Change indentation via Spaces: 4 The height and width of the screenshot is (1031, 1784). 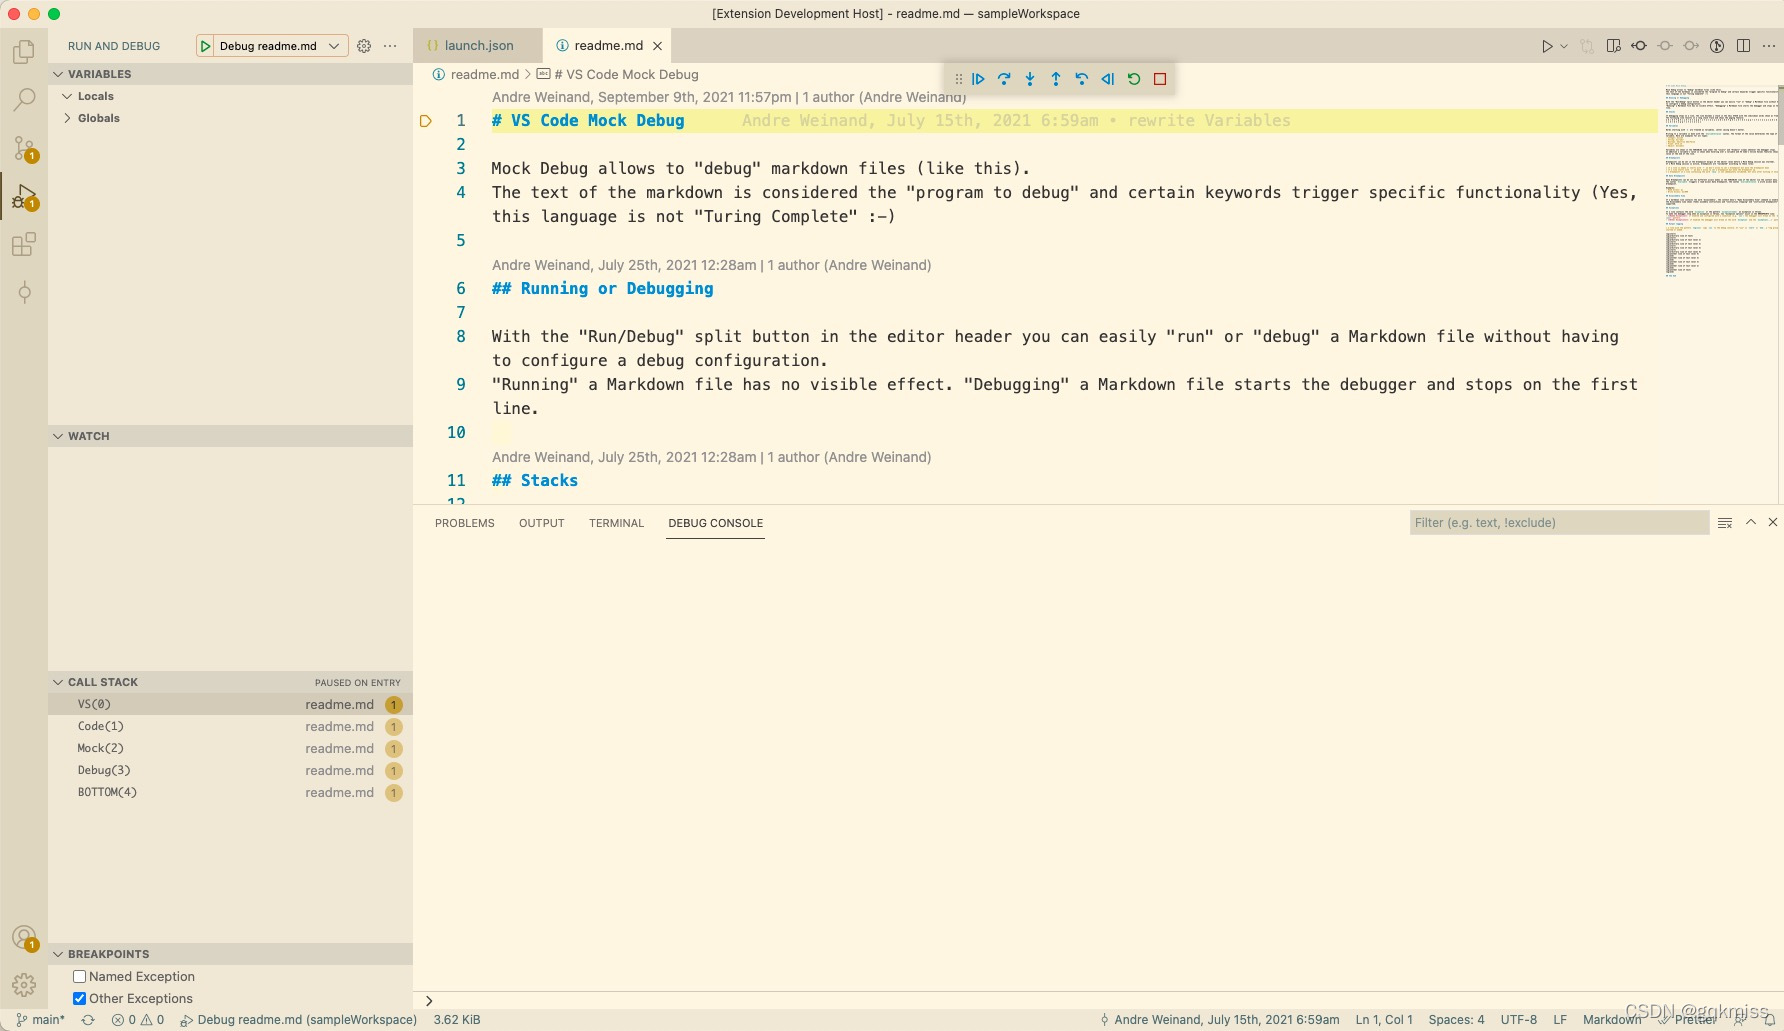point(1456,1020)
